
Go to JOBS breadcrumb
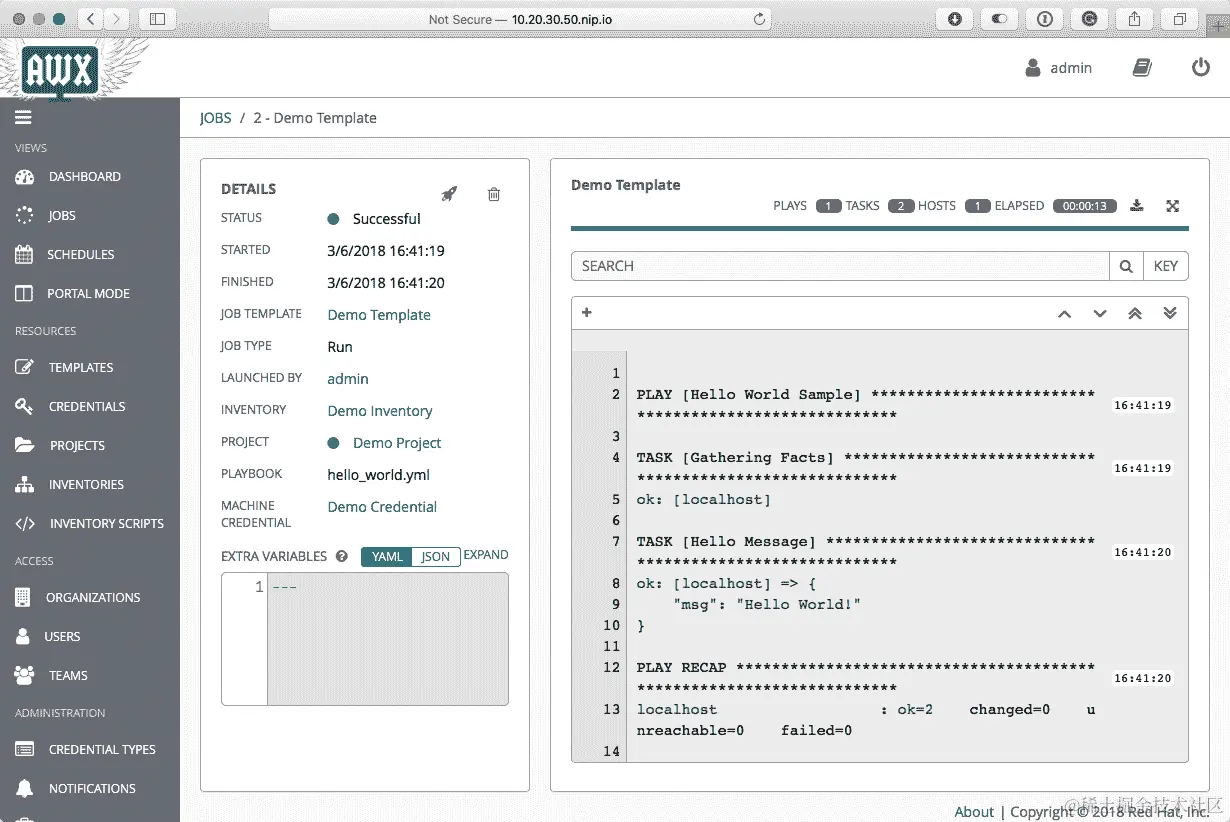(215, 118)
